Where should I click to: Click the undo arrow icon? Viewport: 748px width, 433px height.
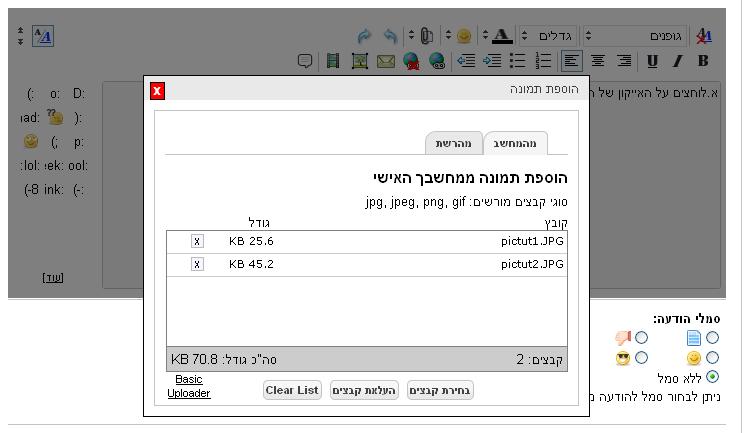point(390,36)
